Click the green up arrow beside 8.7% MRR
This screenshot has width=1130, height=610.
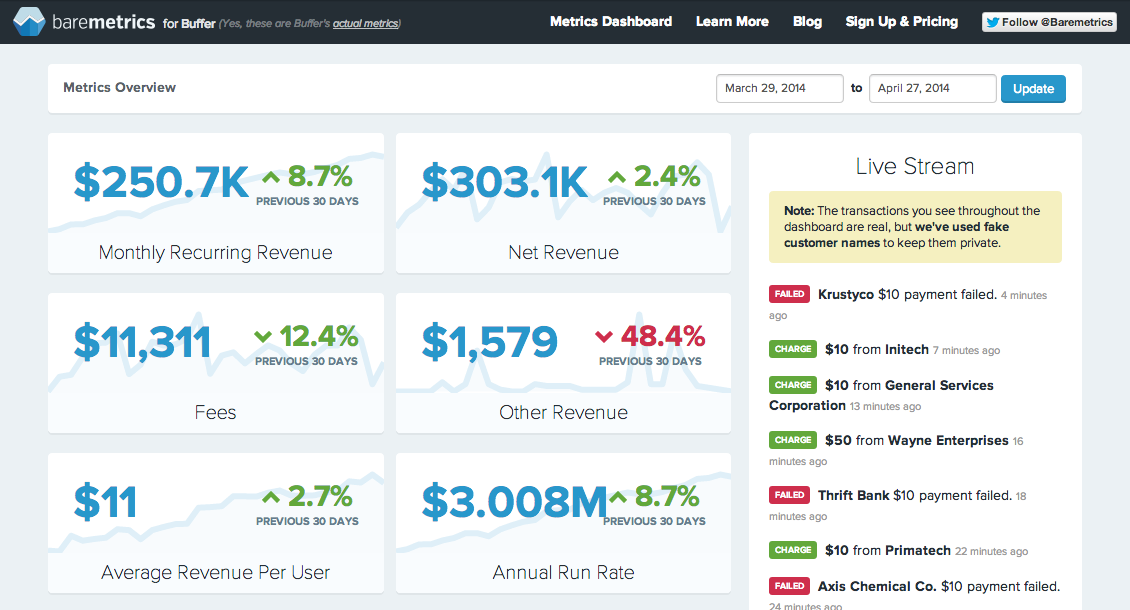(271, 177)
